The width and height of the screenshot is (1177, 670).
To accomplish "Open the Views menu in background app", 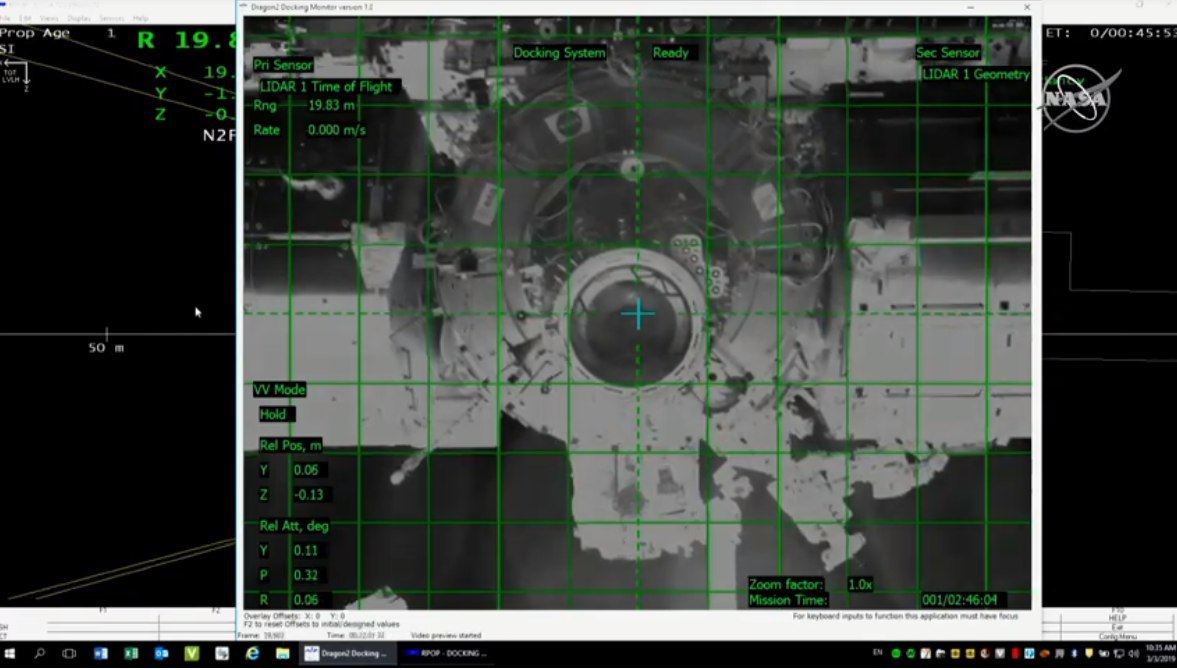I will pyautogui.click(x=48, y=18).
